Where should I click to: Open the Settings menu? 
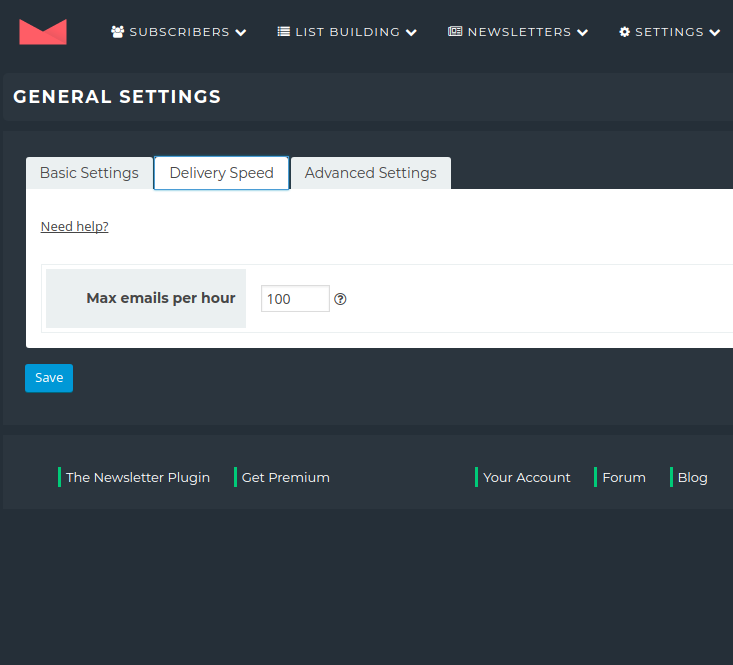(669, 32)
